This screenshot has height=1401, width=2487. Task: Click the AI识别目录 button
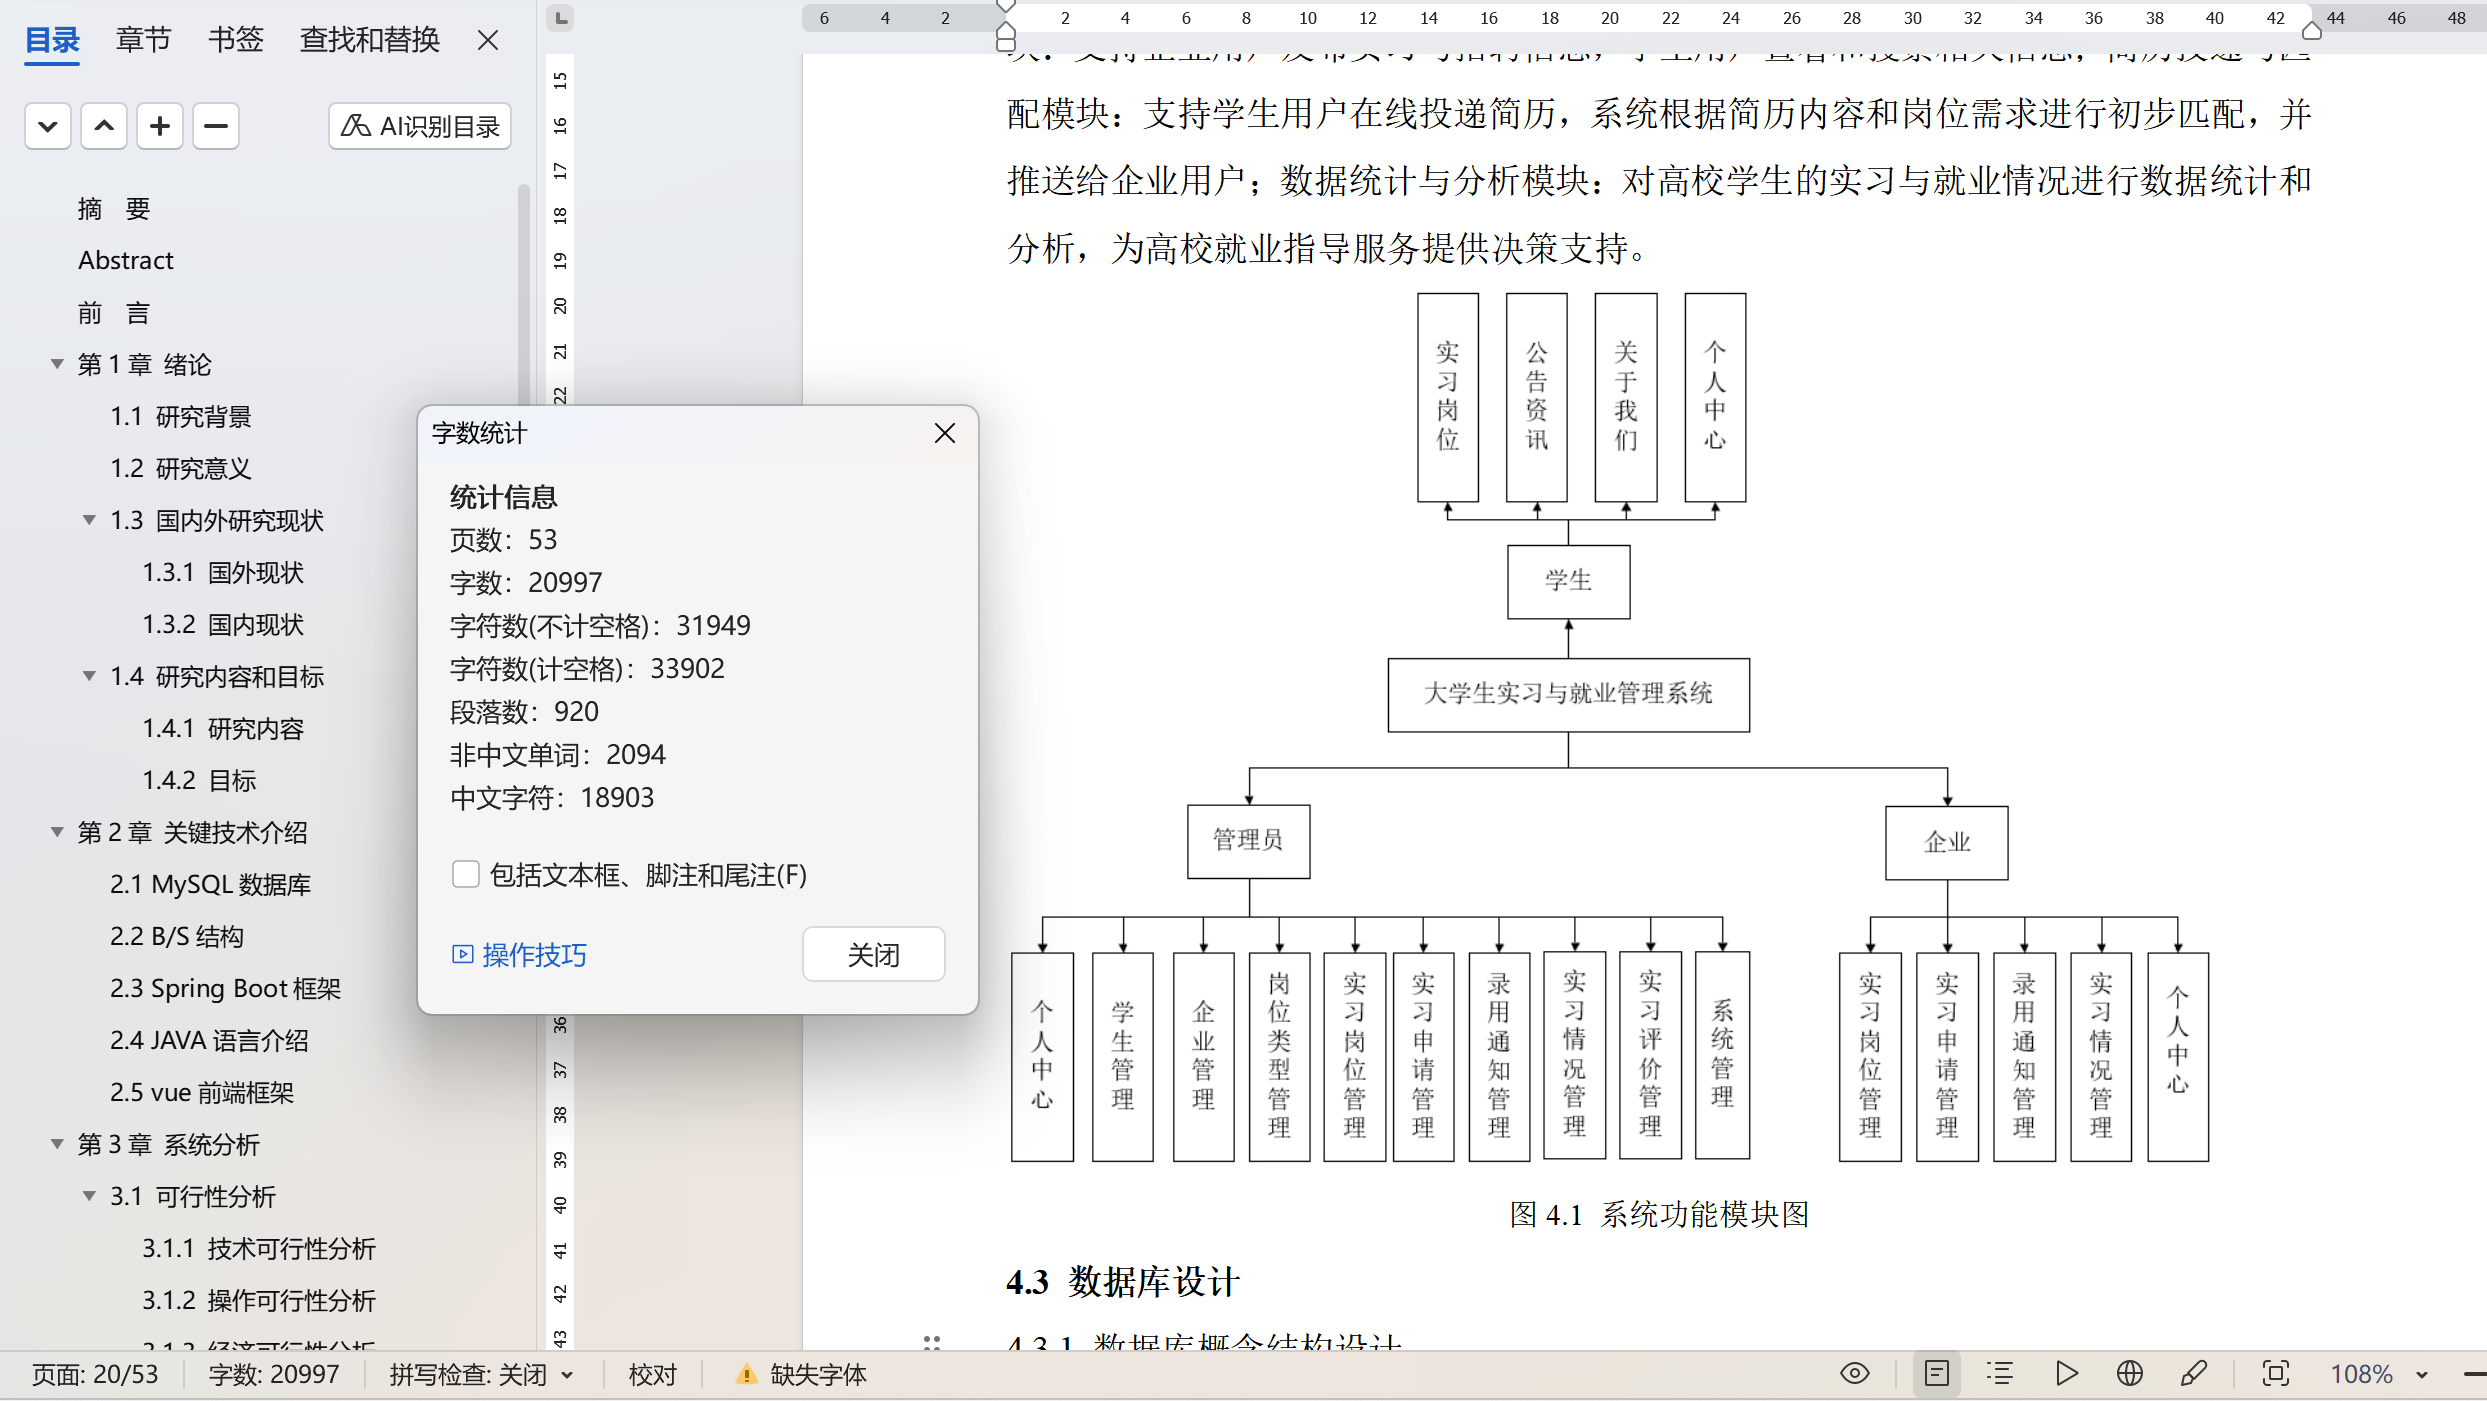420,126
